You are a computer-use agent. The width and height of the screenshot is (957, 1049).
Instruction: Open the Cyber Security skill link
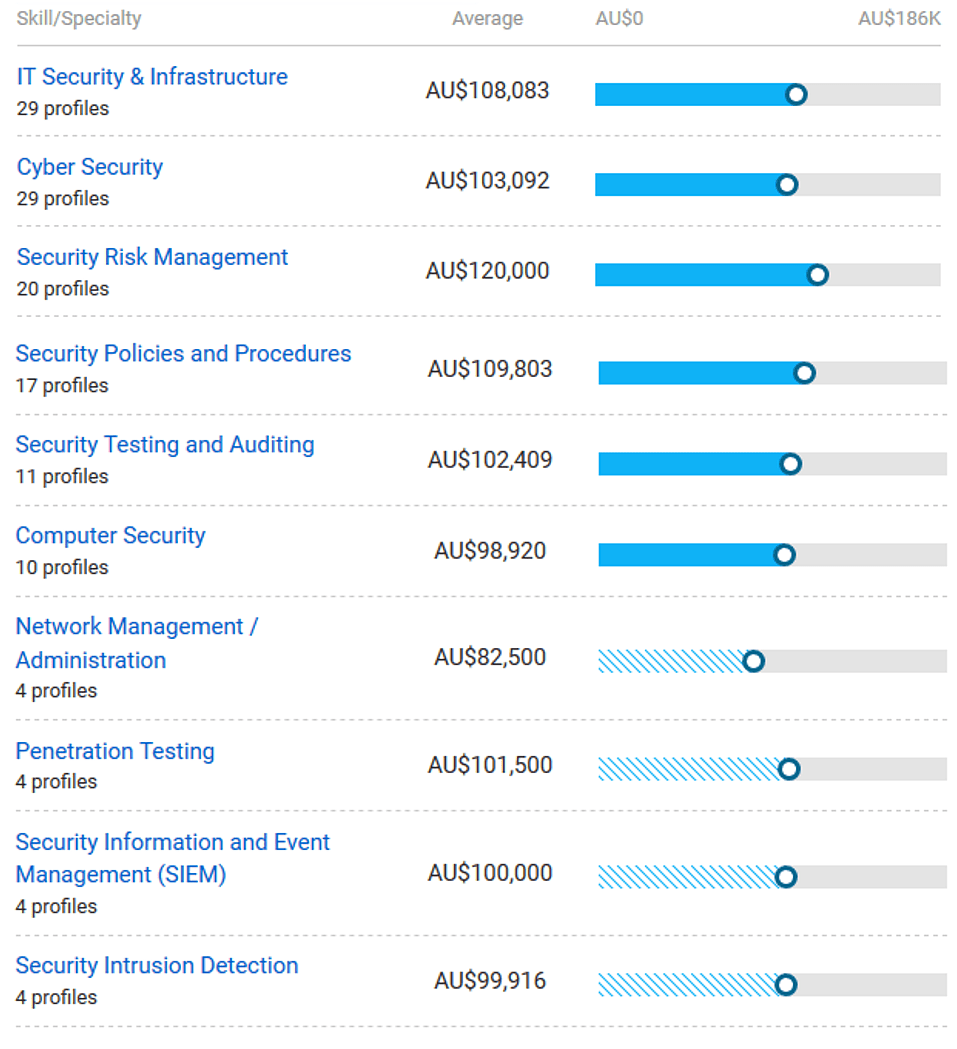90,167
